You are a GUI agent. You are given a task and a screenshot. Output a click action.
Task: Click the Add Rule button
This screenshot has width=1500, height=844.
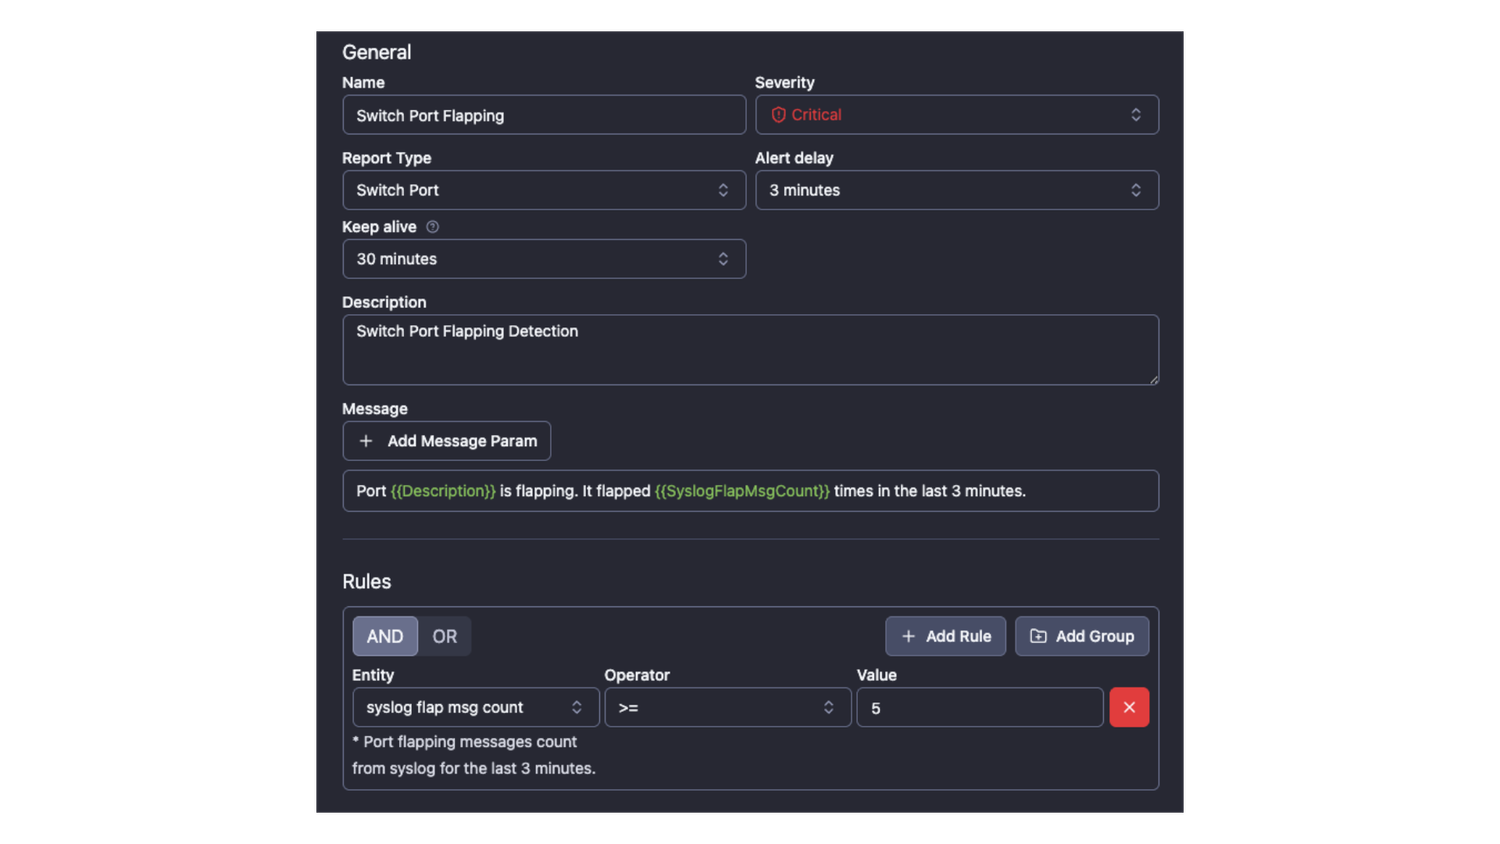[946, 636]
